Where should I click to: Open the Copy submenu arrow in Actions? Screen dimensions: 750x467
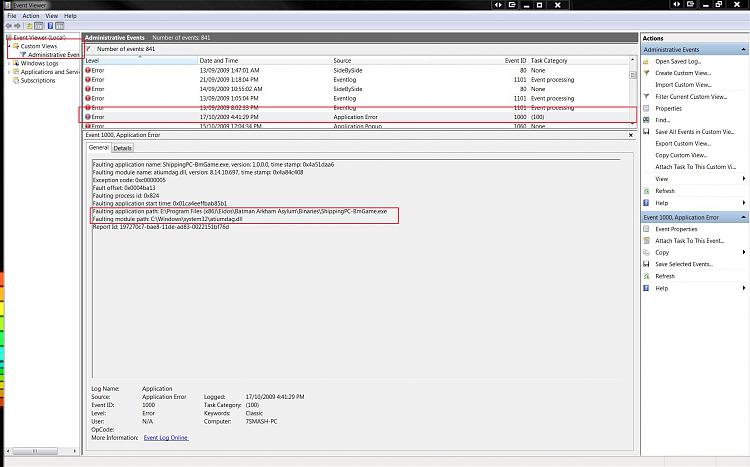click(744, 253)
